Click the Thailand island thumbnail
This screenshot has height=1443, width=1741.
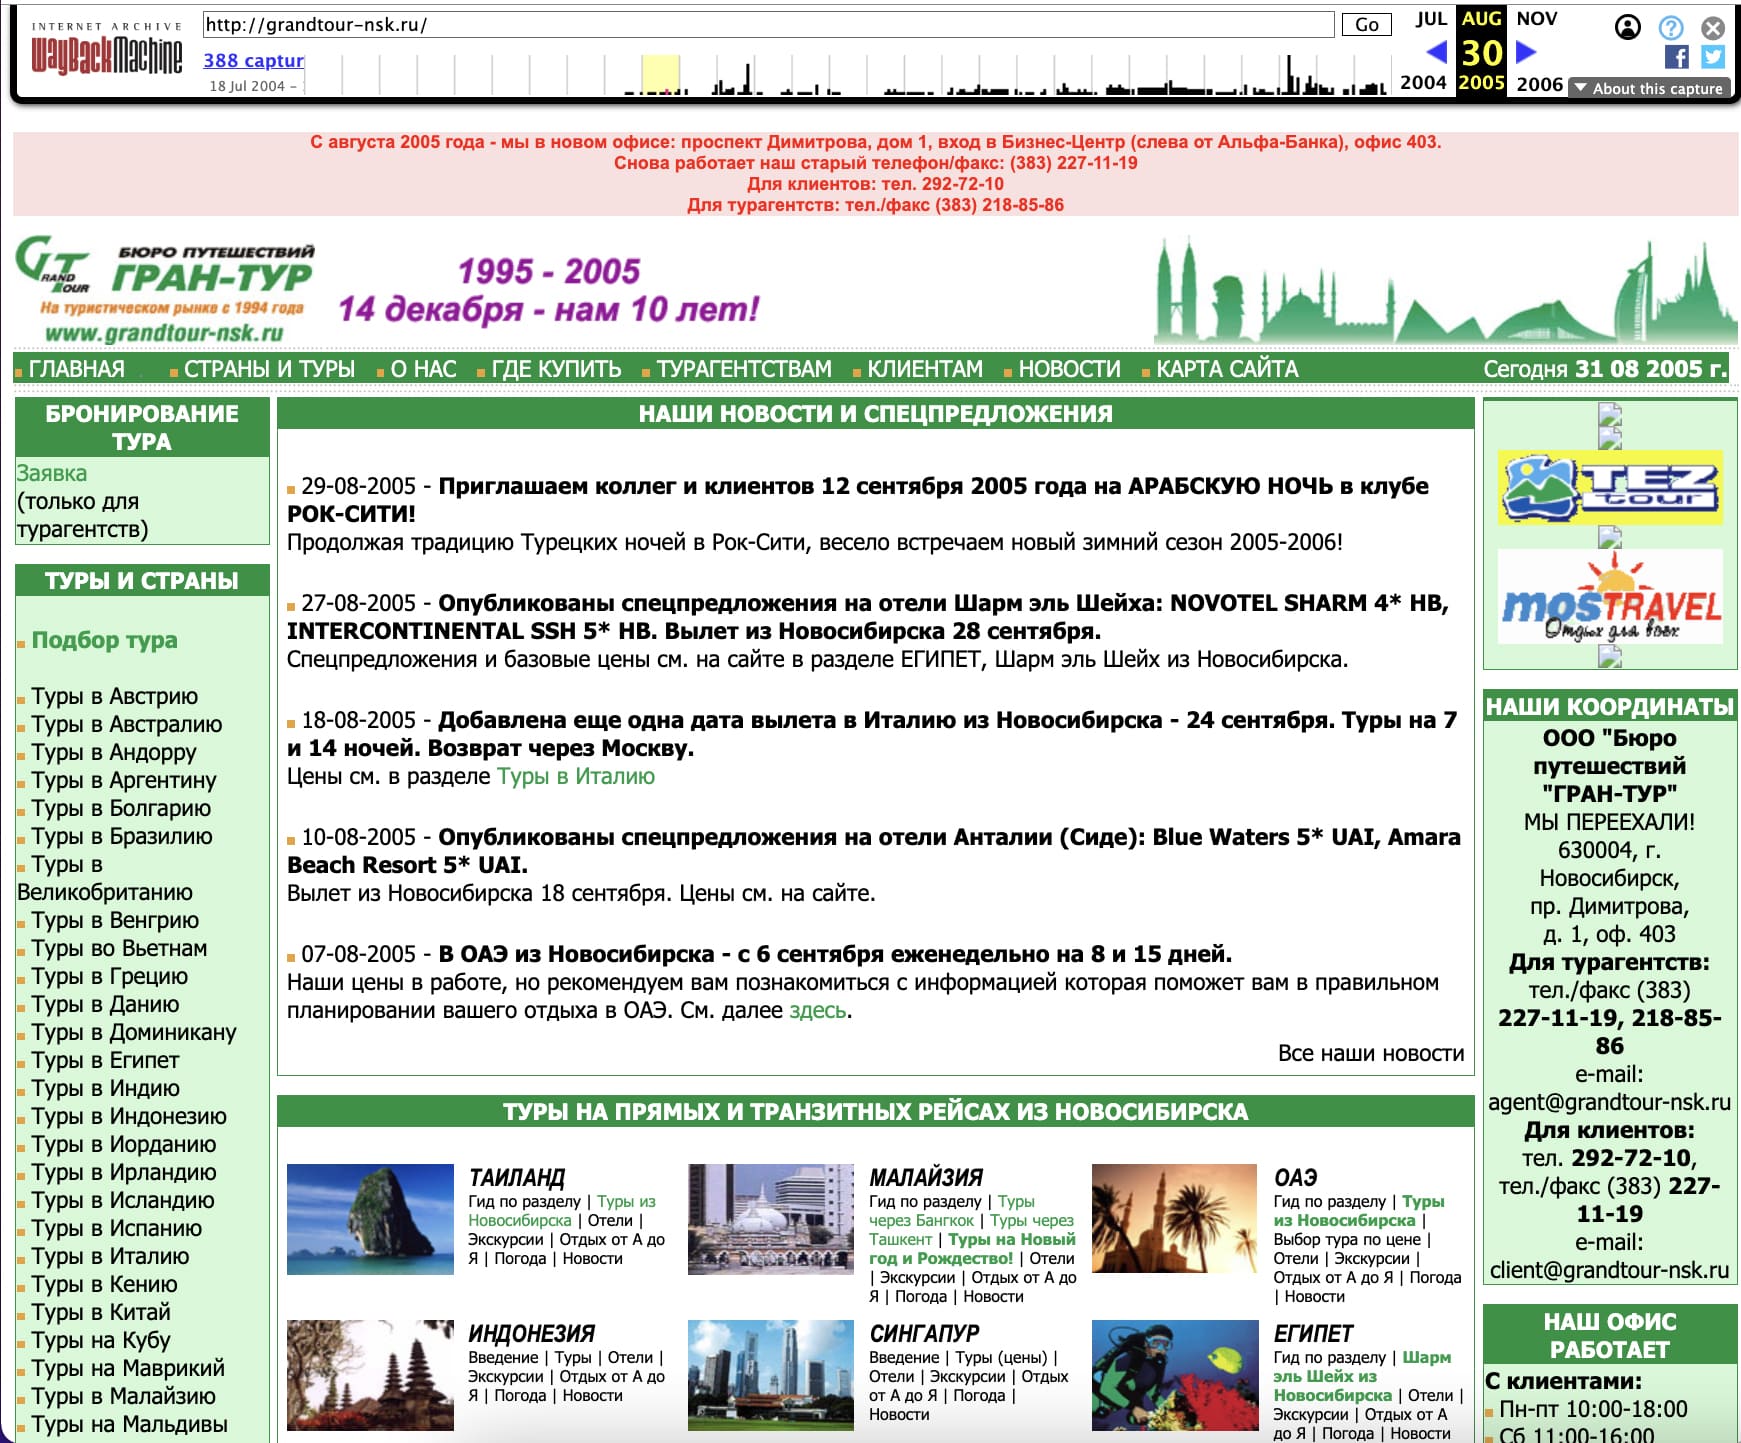pyautogui.click(x=370, y=1219)
